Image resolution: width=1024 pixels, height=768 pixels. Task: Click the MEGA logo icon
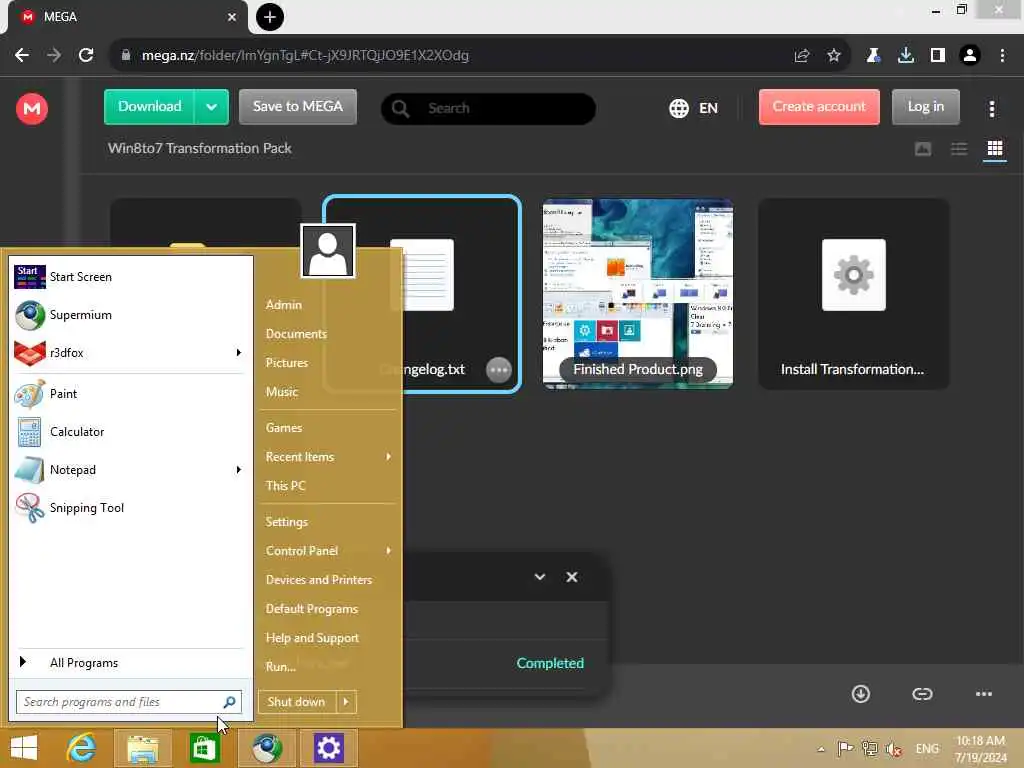point(32,108)
